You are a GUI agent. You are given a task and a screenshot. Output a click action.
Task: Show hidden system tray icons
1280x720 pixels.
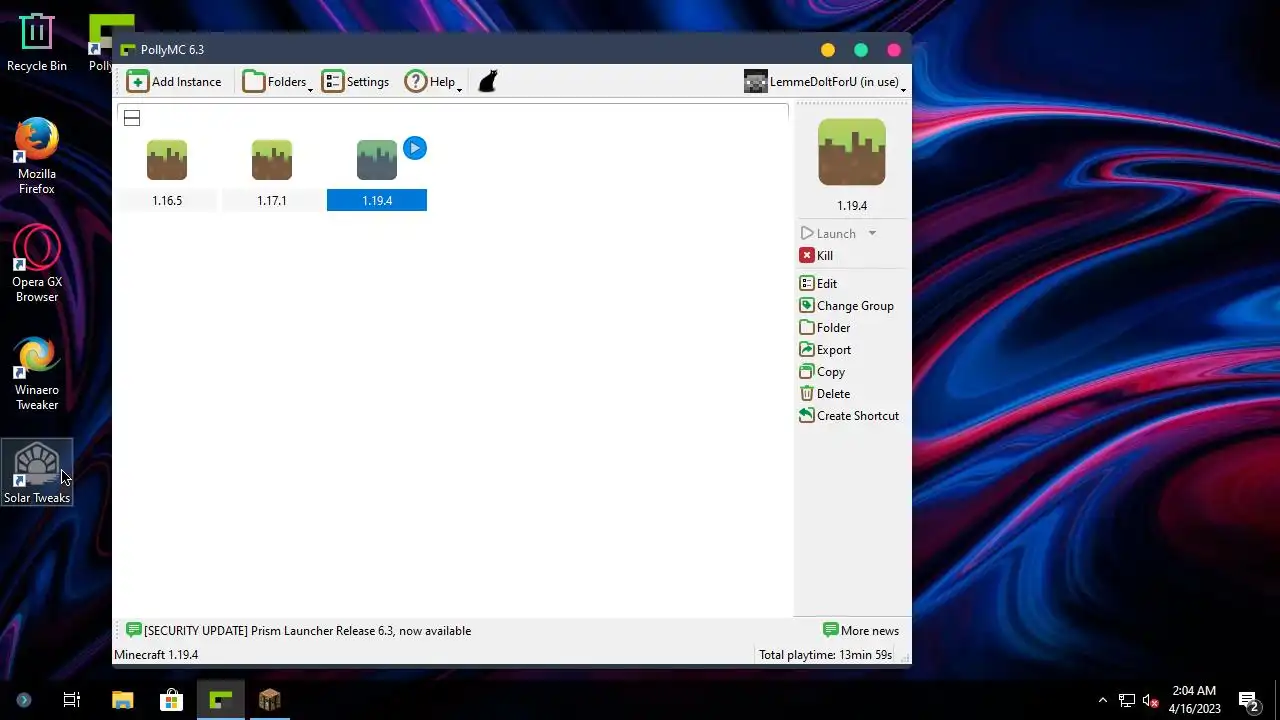click(x=1103, y=700)
